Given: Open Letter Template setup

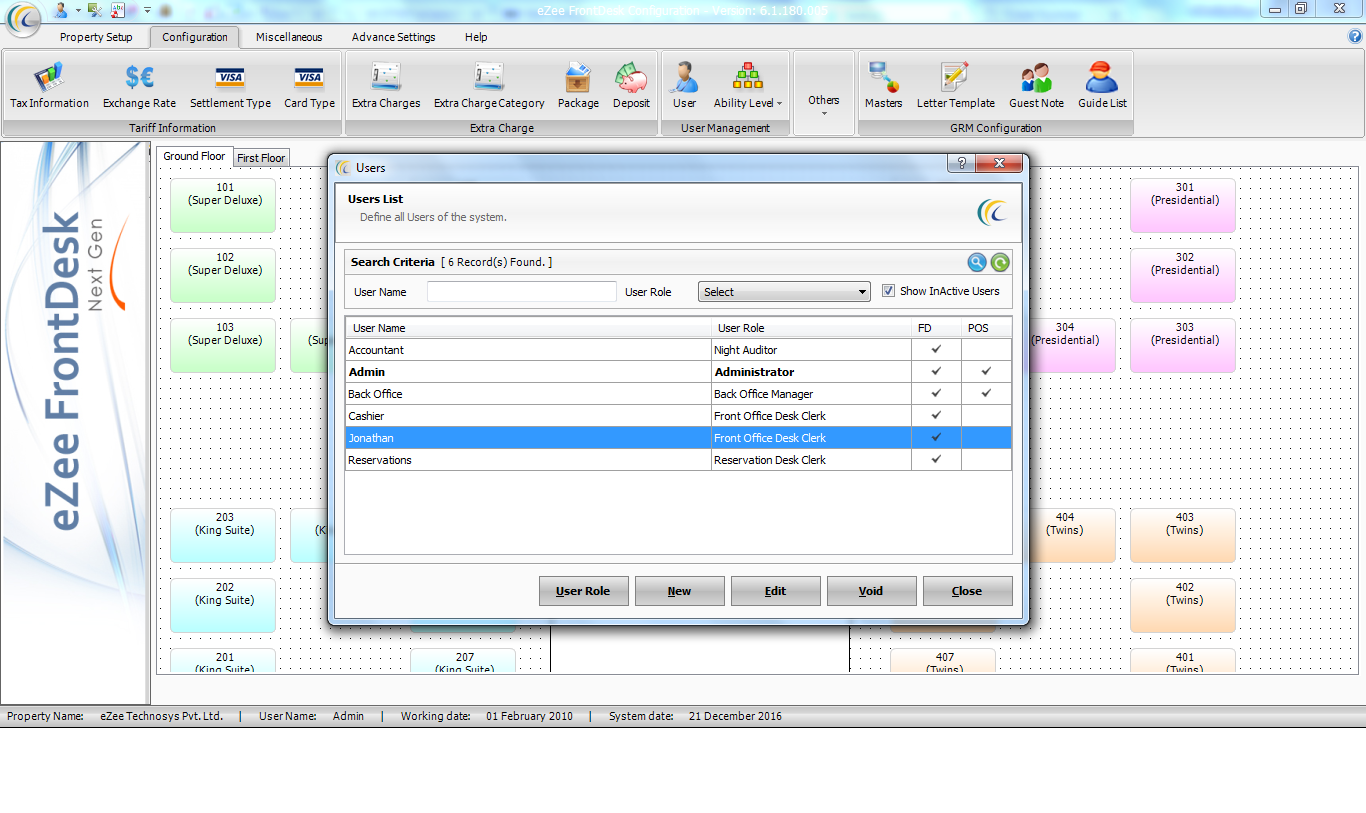Looking at the screenshot, I should point(956,86).
